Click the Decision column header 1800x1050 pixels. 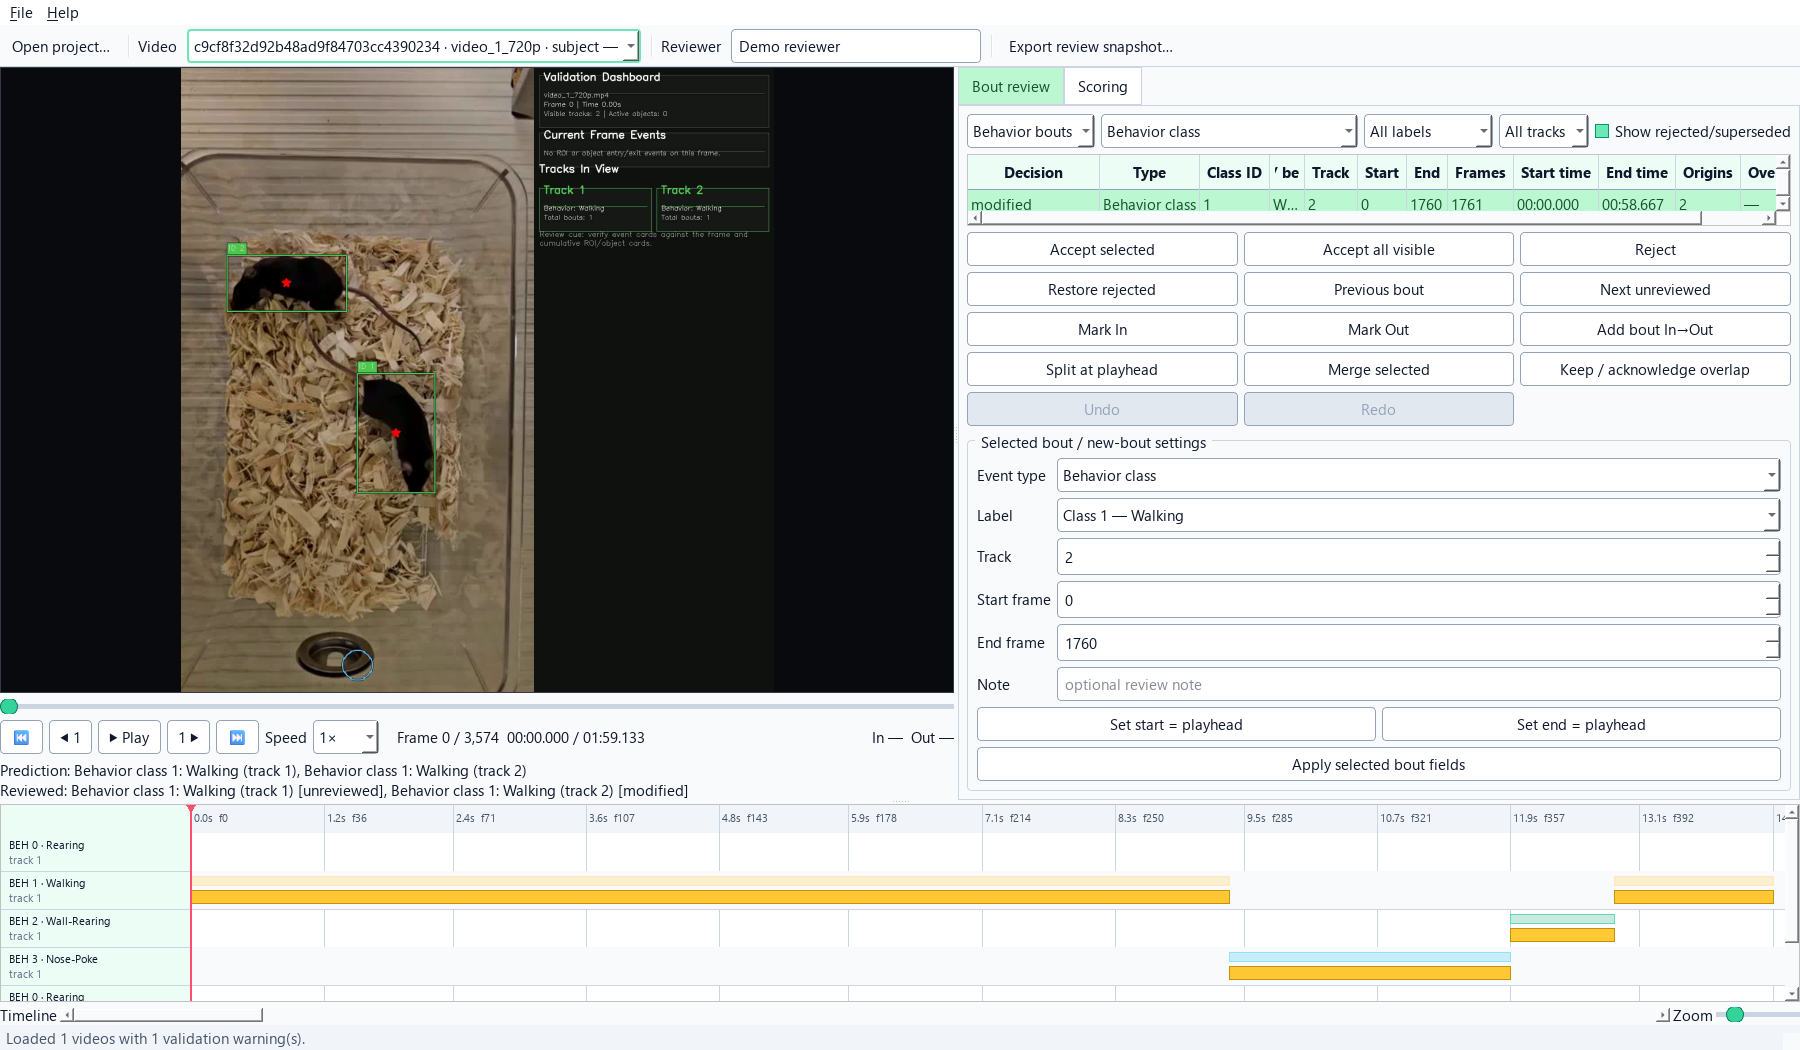pos(1033,172)
